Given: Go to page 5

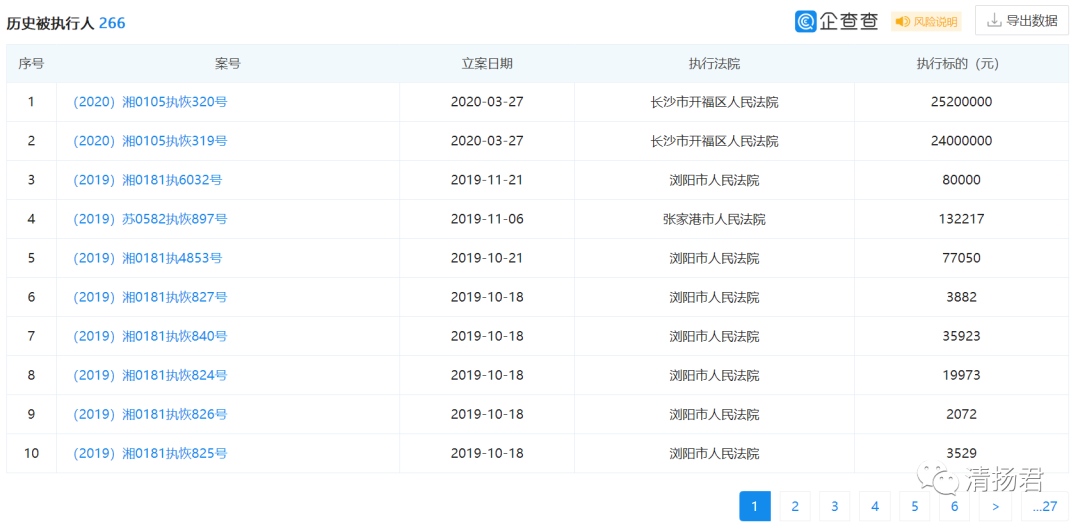Looking at the screenshot, I should coord(915,506).
